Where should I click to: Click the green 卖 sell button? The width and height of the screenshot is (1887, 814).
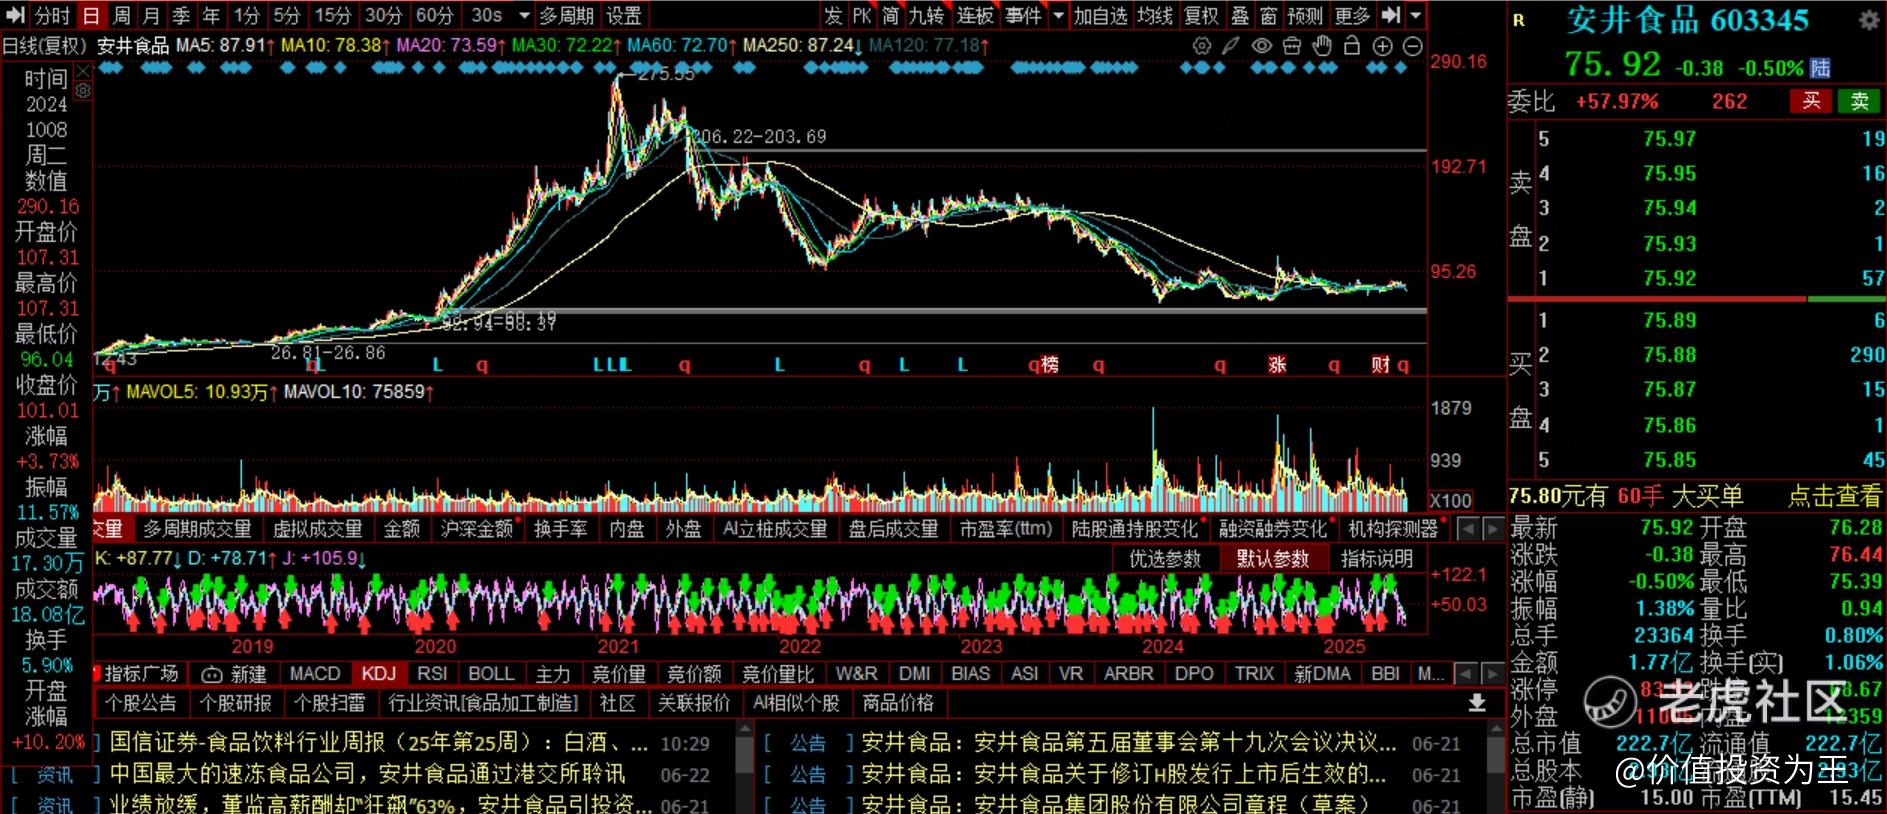pos(1859,101)
